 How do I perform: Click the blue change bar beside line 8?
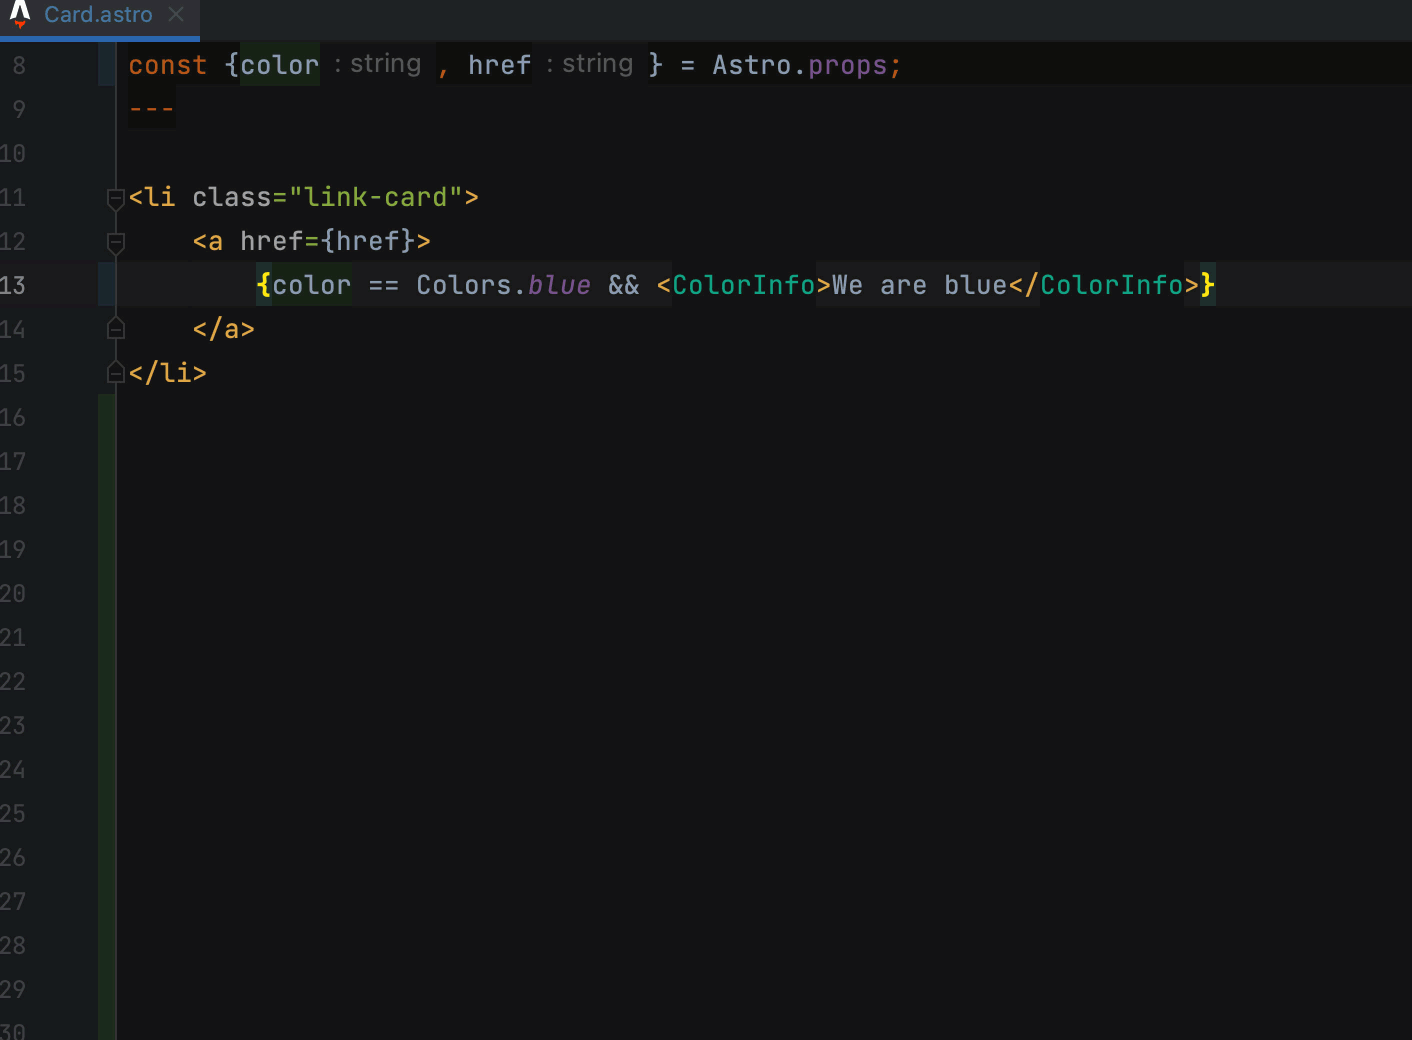coord(107,65)
